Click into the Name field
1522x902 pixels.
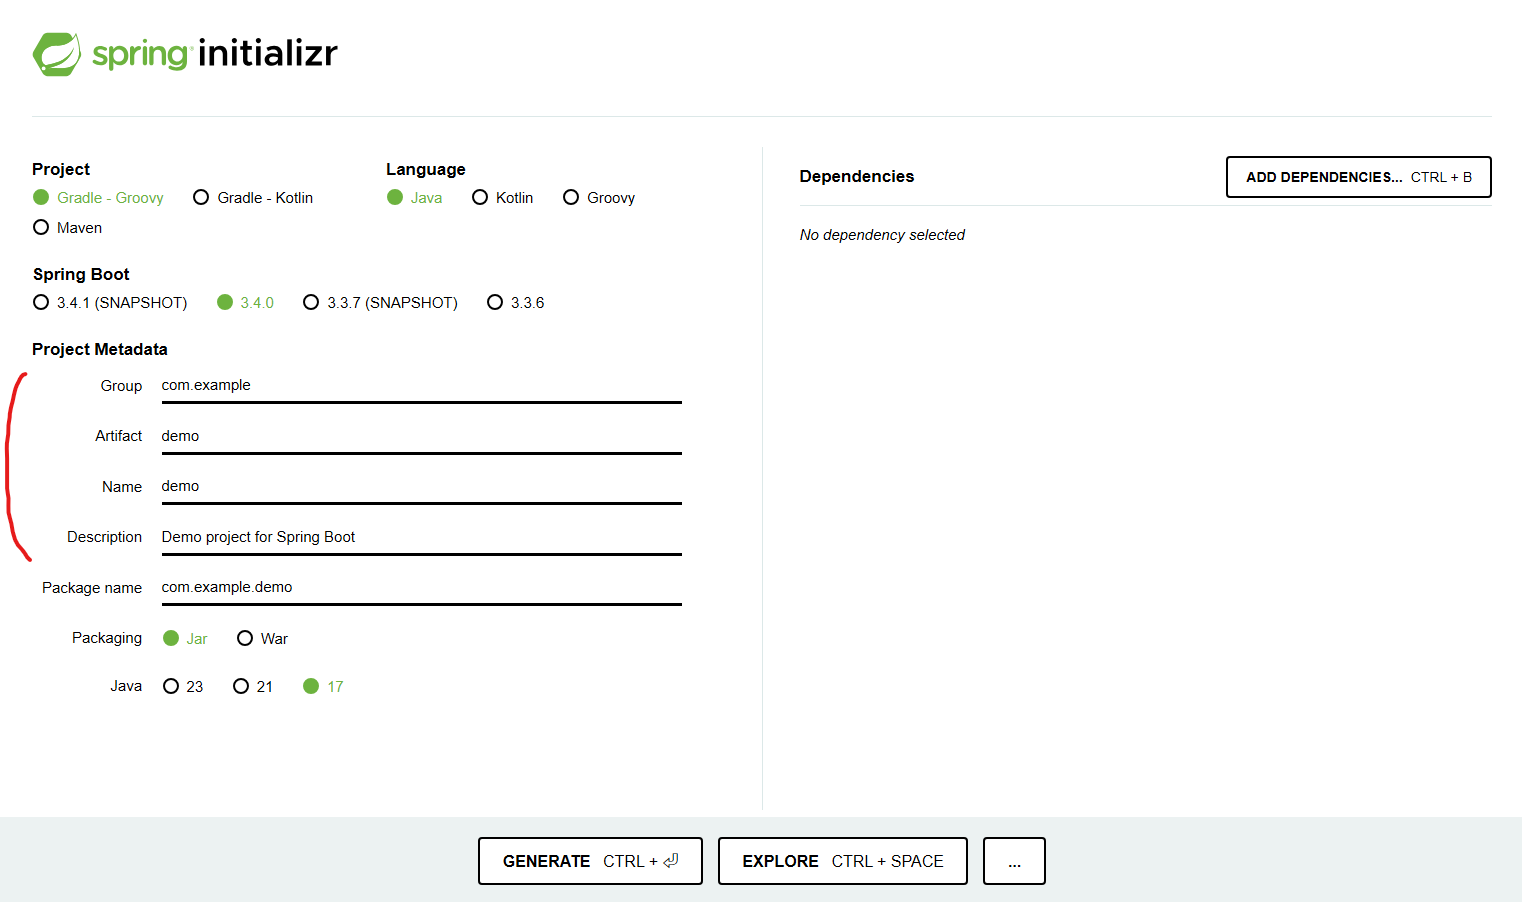point(421,487)
